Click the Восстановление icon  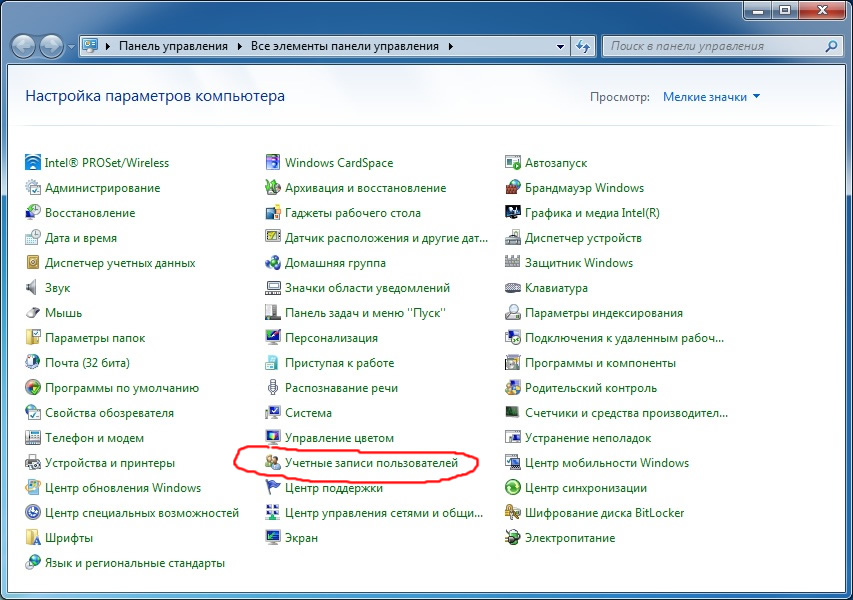33,213
